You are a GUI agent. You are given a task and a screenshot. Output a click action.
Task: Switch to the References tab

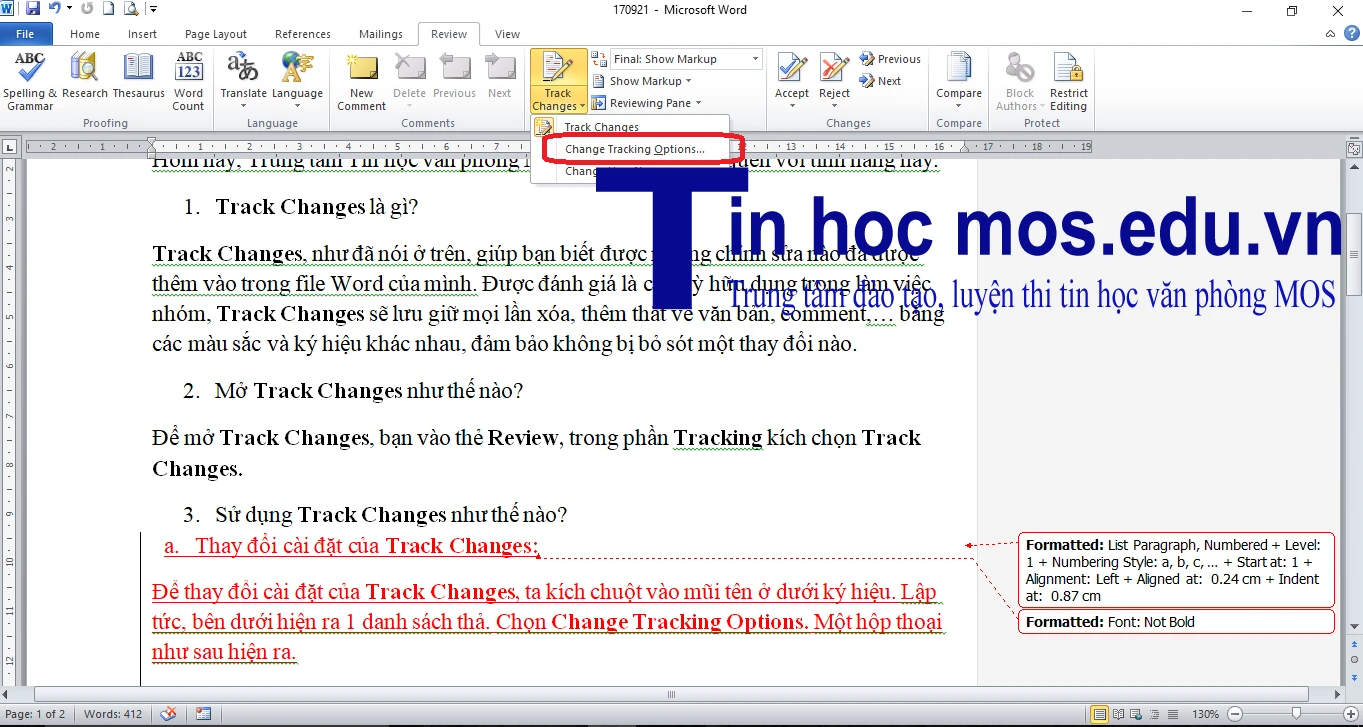(x=303, y=34)
